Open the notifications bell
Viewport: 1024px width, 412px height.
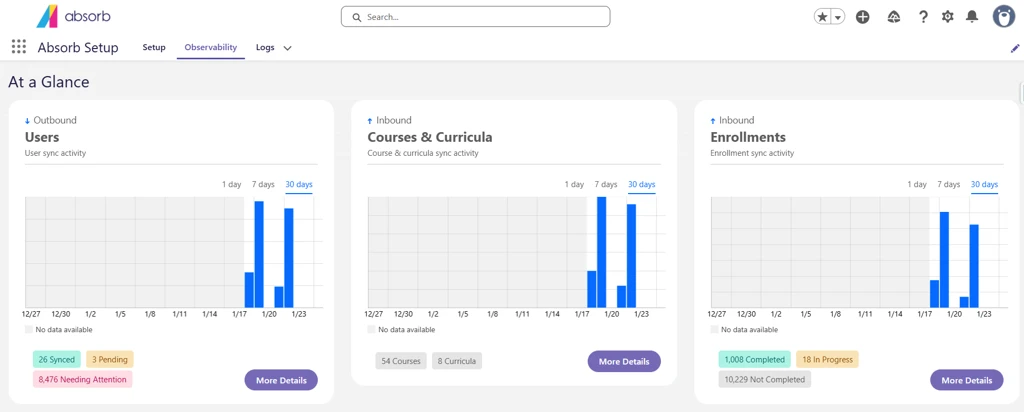[972, 17]
